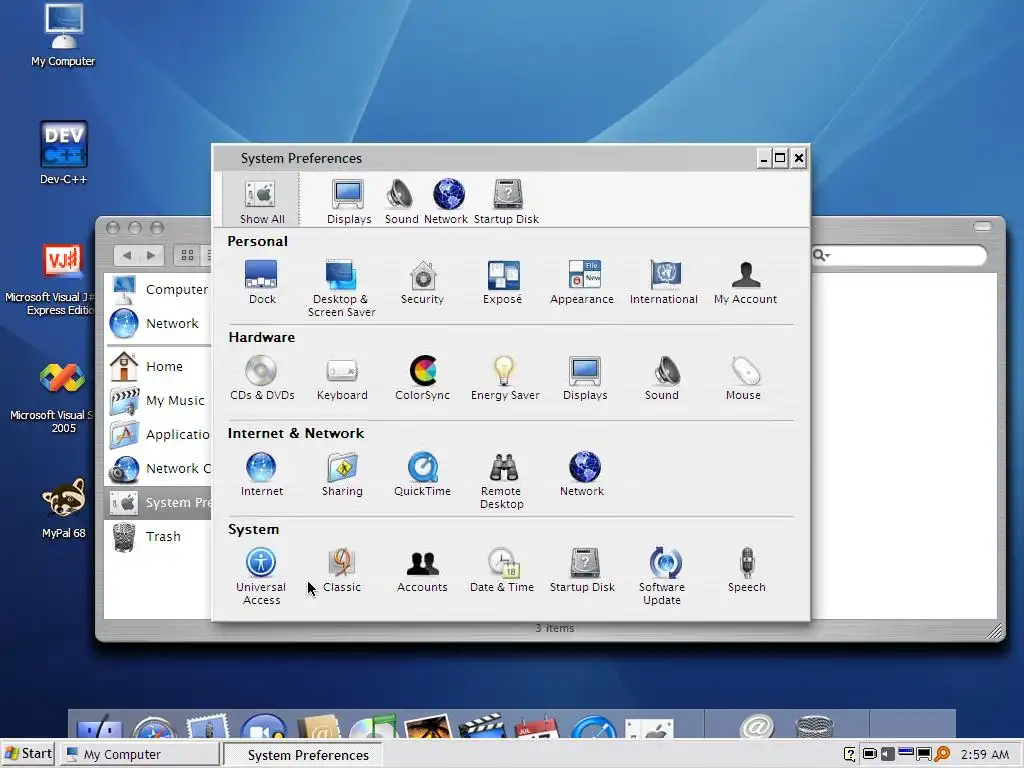Click the Show All icon in System Preferences
Viewport: 1024px width, 768px height.
point(261,200)
